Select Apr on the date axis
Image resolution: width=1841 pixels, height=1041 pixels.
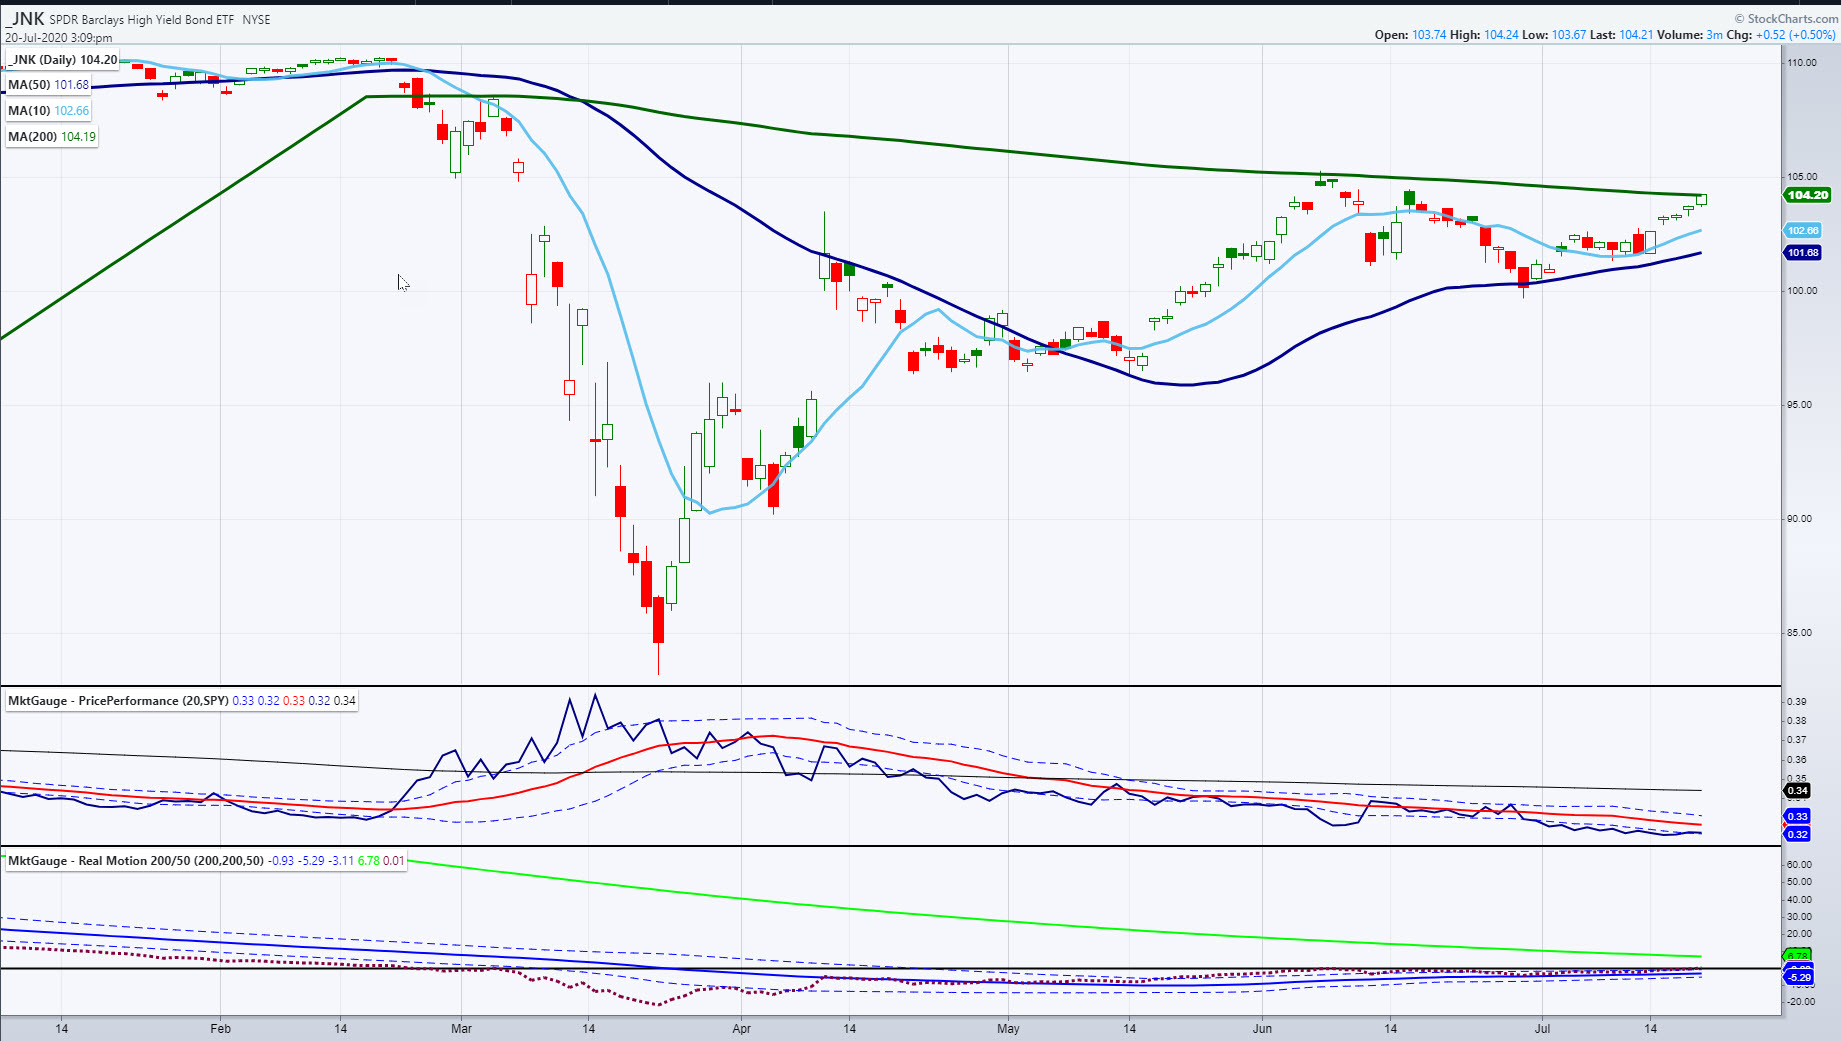pyautogui.click(x=741, y=1028)
